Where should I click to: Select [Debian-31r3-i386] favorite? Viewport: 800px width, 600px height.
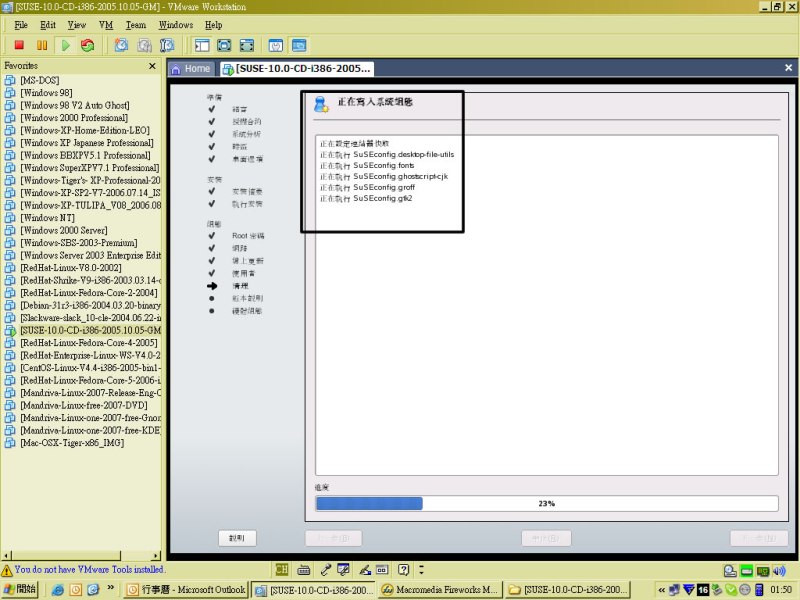click(90, 305)
